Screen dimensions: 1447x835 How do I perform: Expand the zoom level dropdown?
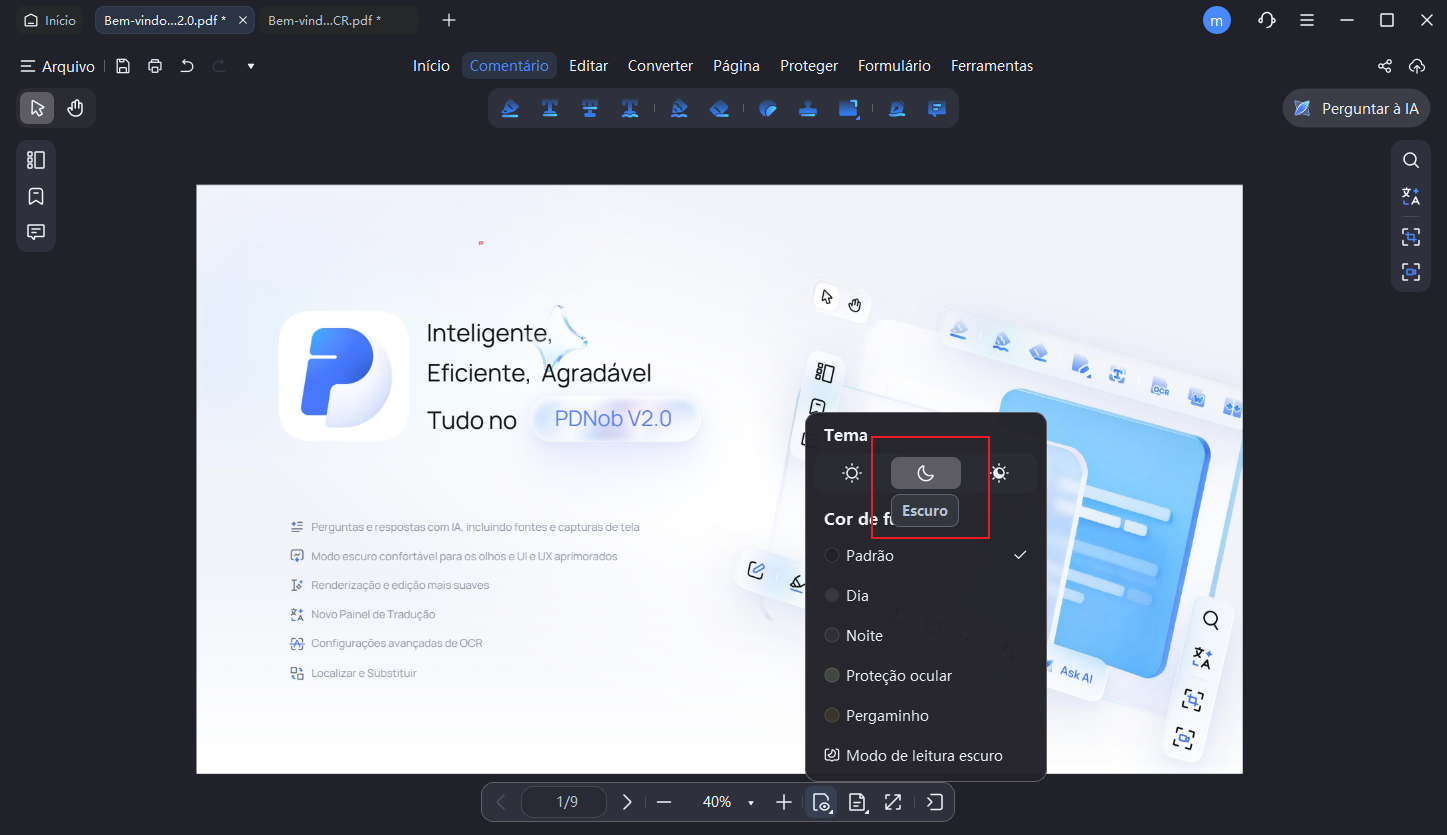click(750, 801)
